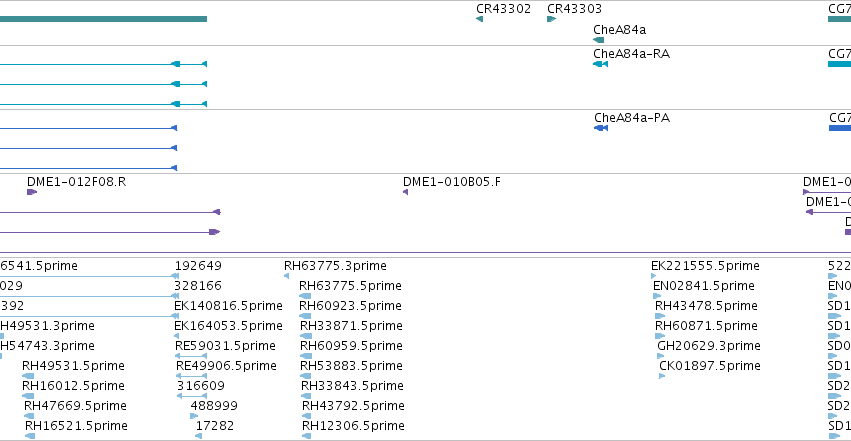Open the RH60871.5prime EST label
This screenshot has width=851, height=441.
click(706, 326)
